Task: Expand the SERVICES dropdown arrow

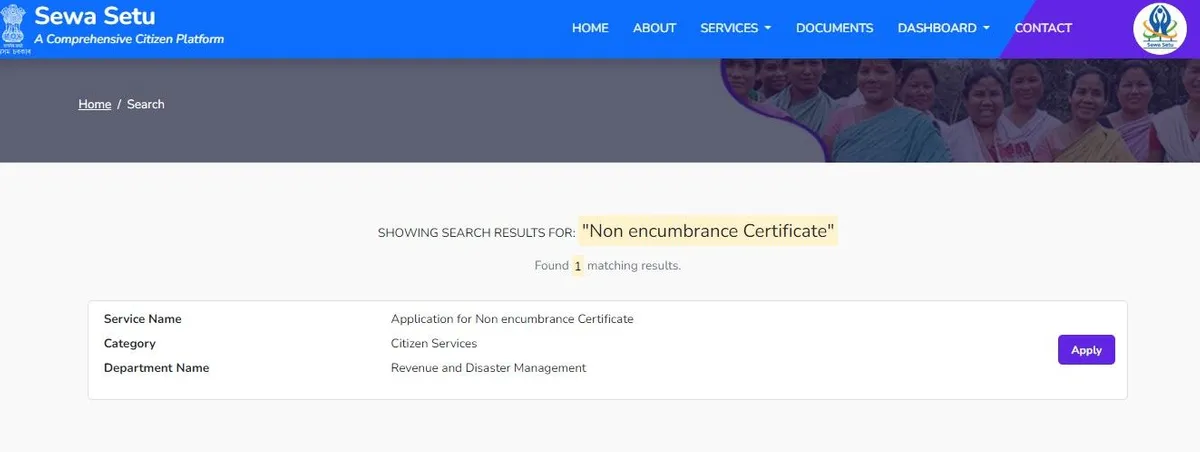Action: click(x=768, y=28)
